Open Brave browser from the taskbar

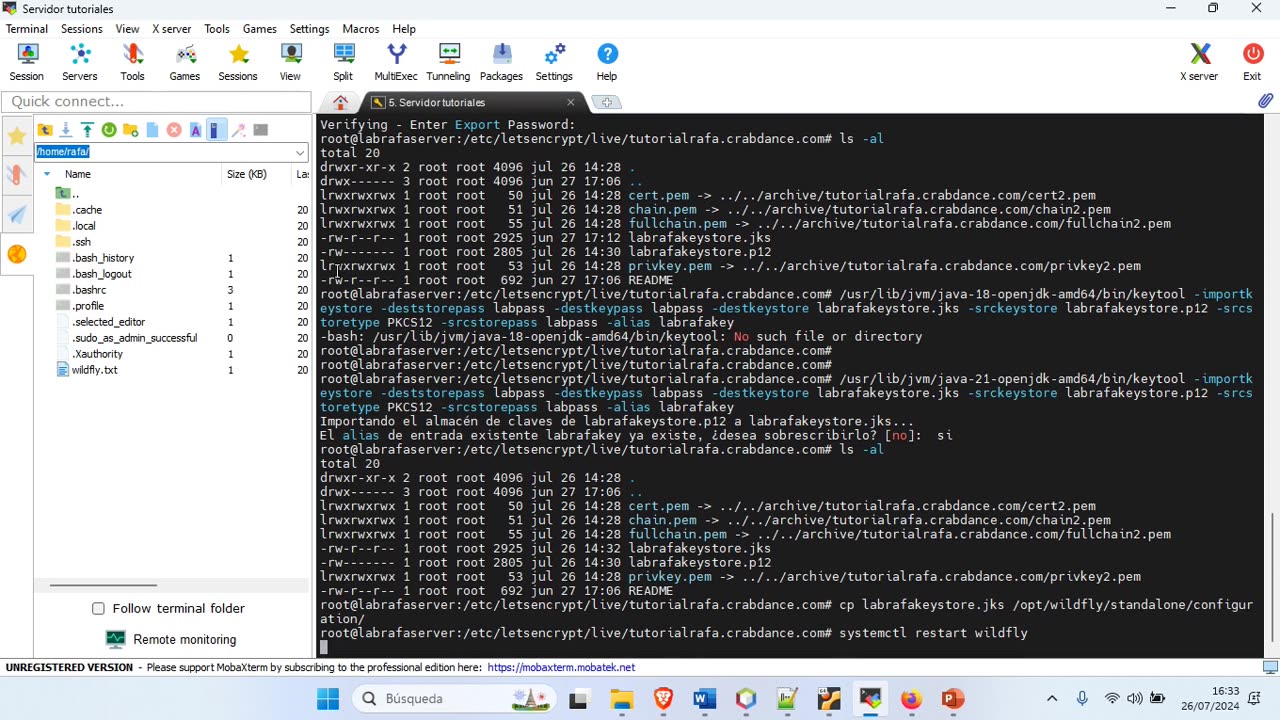pos(663,699)
